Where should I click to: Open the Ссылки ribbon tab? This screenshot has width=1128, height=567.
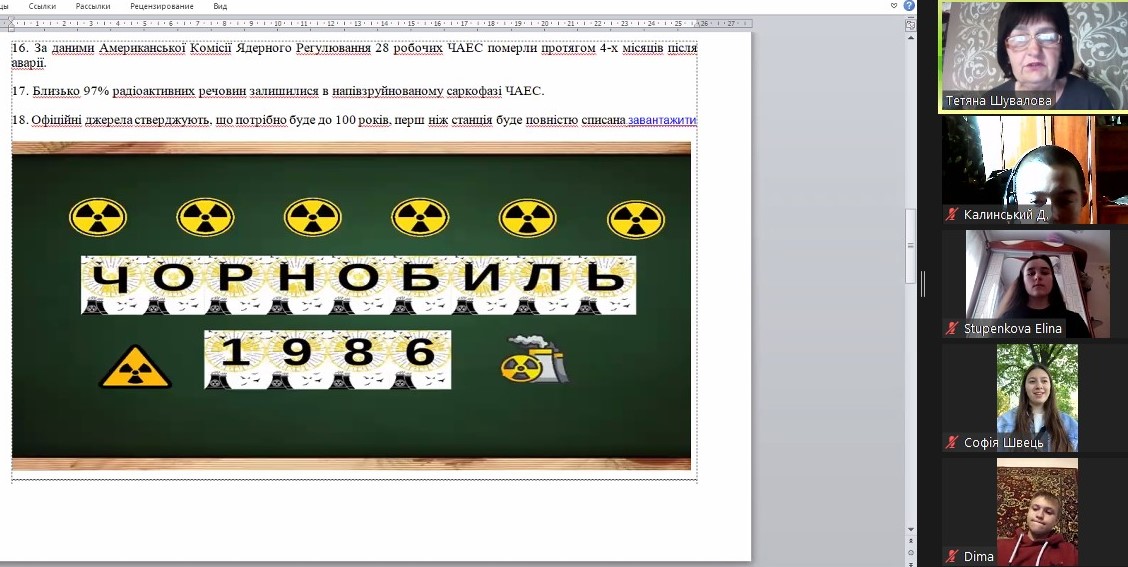[42, 6]
